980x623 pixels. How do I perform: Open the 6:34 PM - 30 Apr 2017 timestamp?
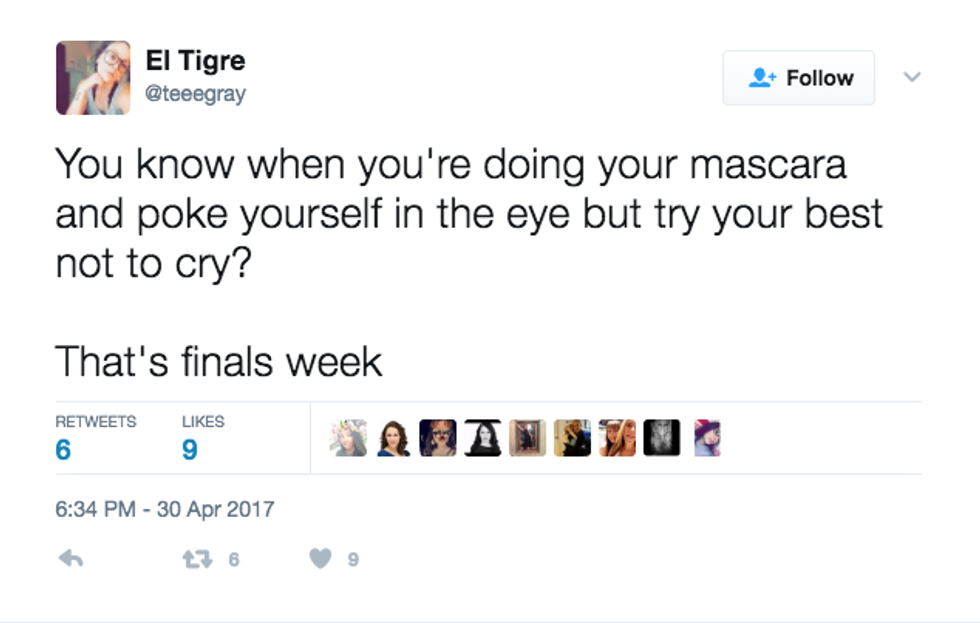[x=164, y=509]
